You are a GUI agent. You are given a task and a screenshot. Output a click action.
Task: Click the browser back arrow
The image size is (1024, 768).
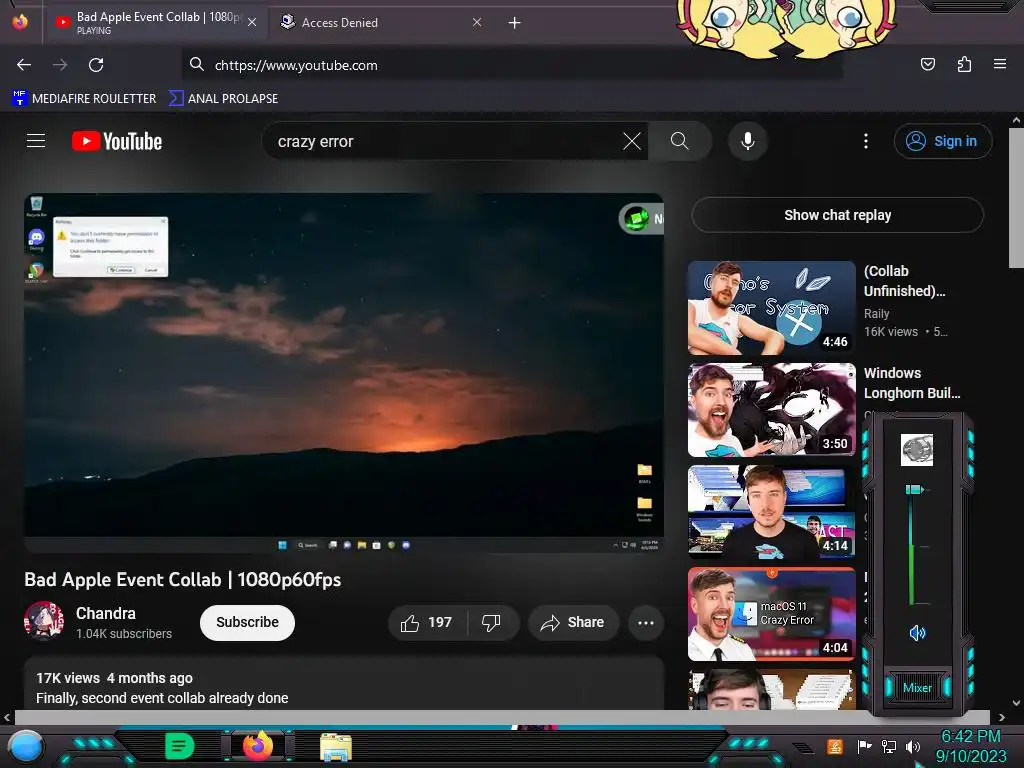point(24,65)
